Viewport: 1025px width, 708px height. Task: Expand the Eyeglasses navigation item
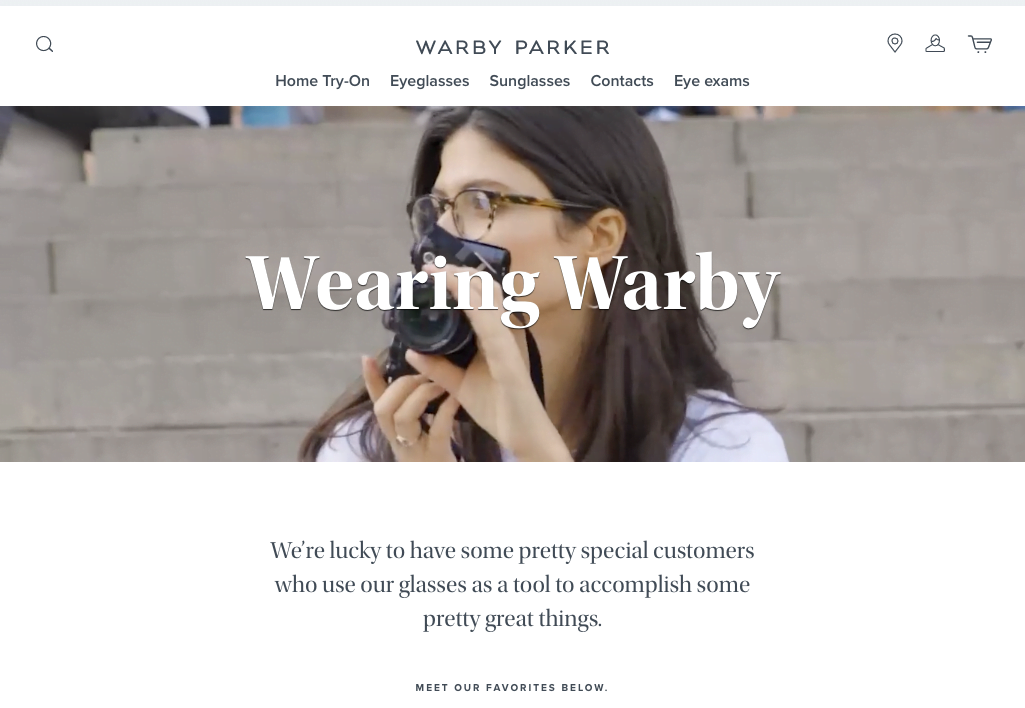429,81
